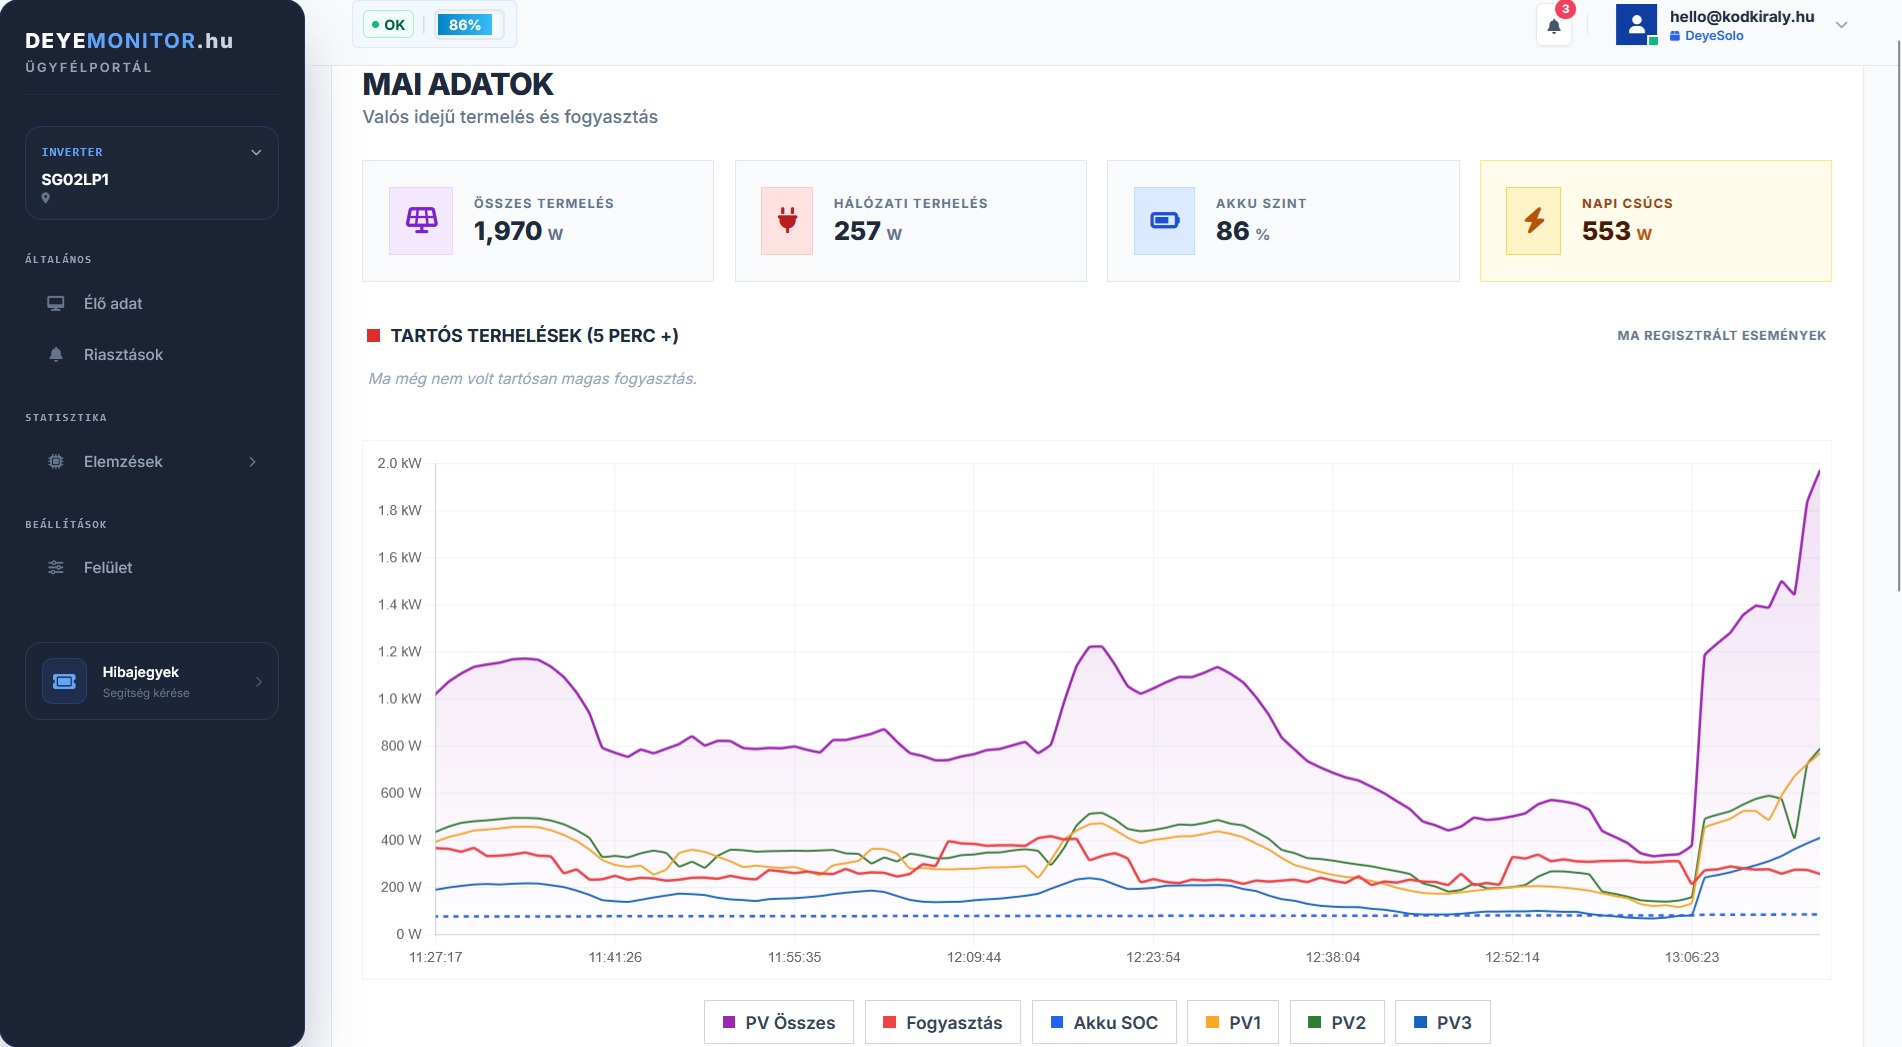Open the notification bell icon
This screenshot has width=1902, height=1047.
click(x=1553, y=26)
